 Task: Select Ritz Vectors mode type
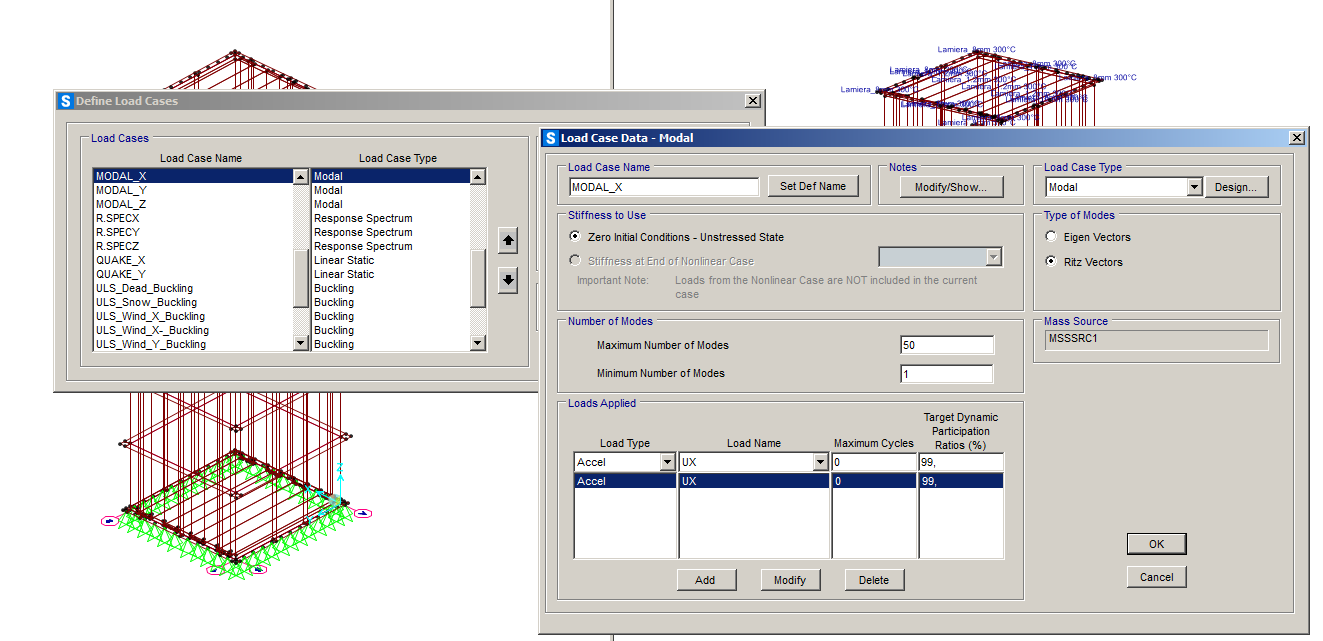pyautogui.click(x=1051, y=262)
